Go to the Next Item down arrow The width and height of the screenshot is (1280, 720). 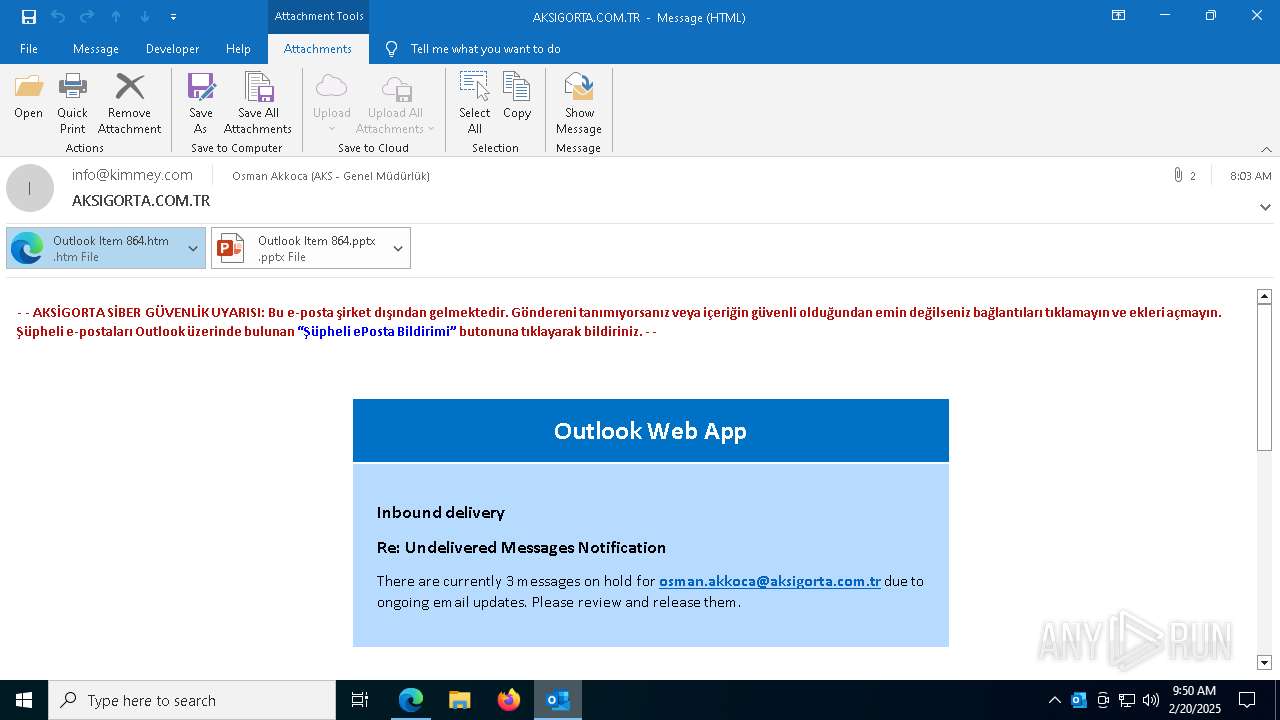pos(145,17)
